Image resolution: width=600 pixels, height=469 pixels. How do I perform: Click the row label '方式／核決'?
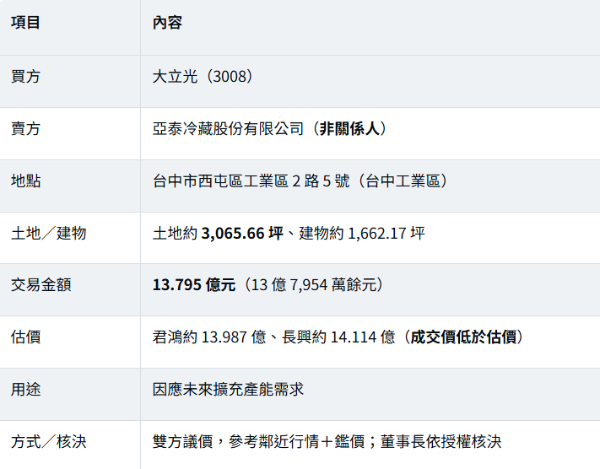(49, 441)
